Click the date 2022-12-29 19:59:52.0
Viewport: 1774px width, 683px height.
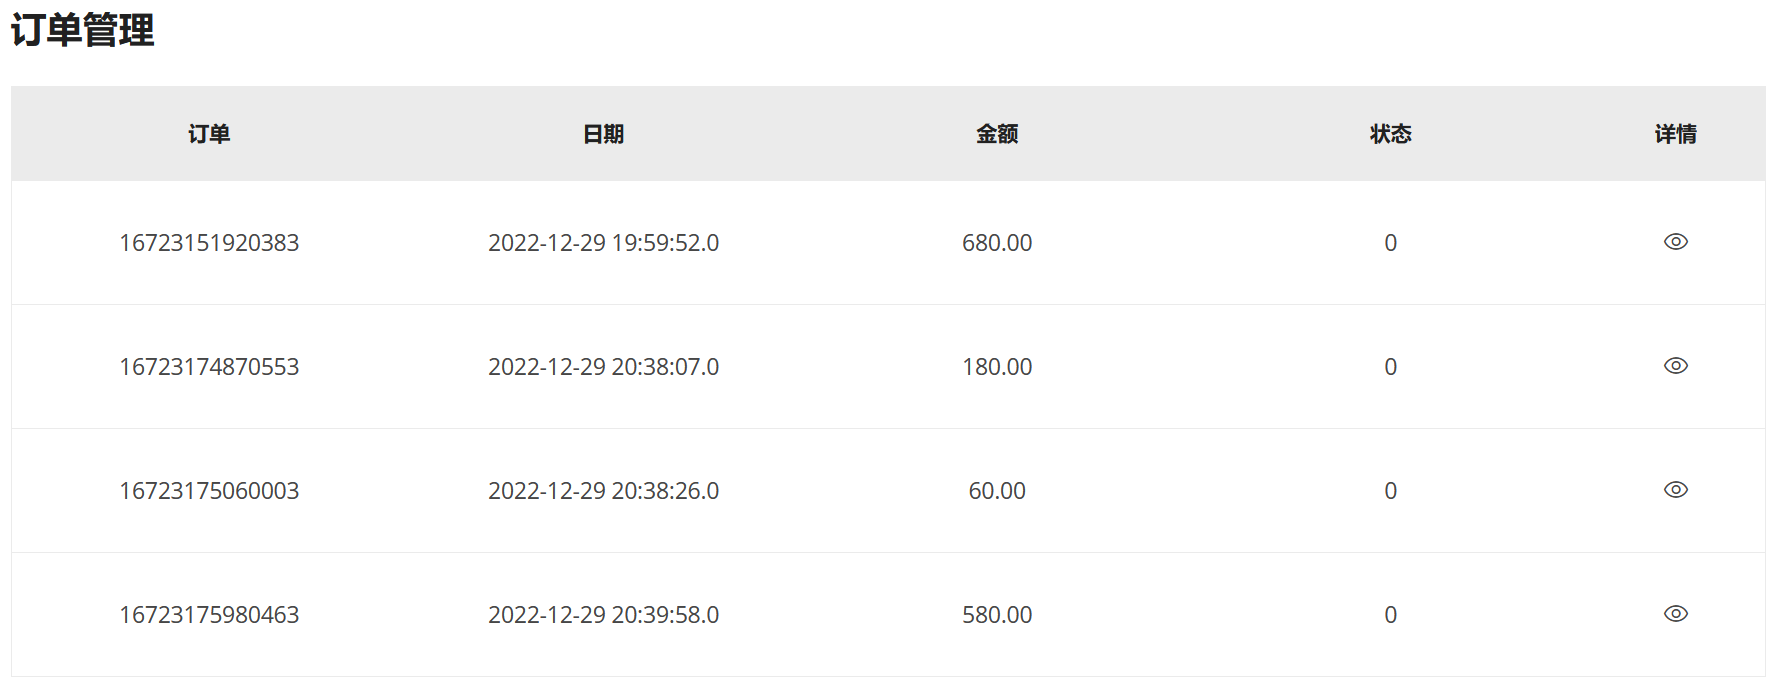pyautogui.click(x=603, y=243)
